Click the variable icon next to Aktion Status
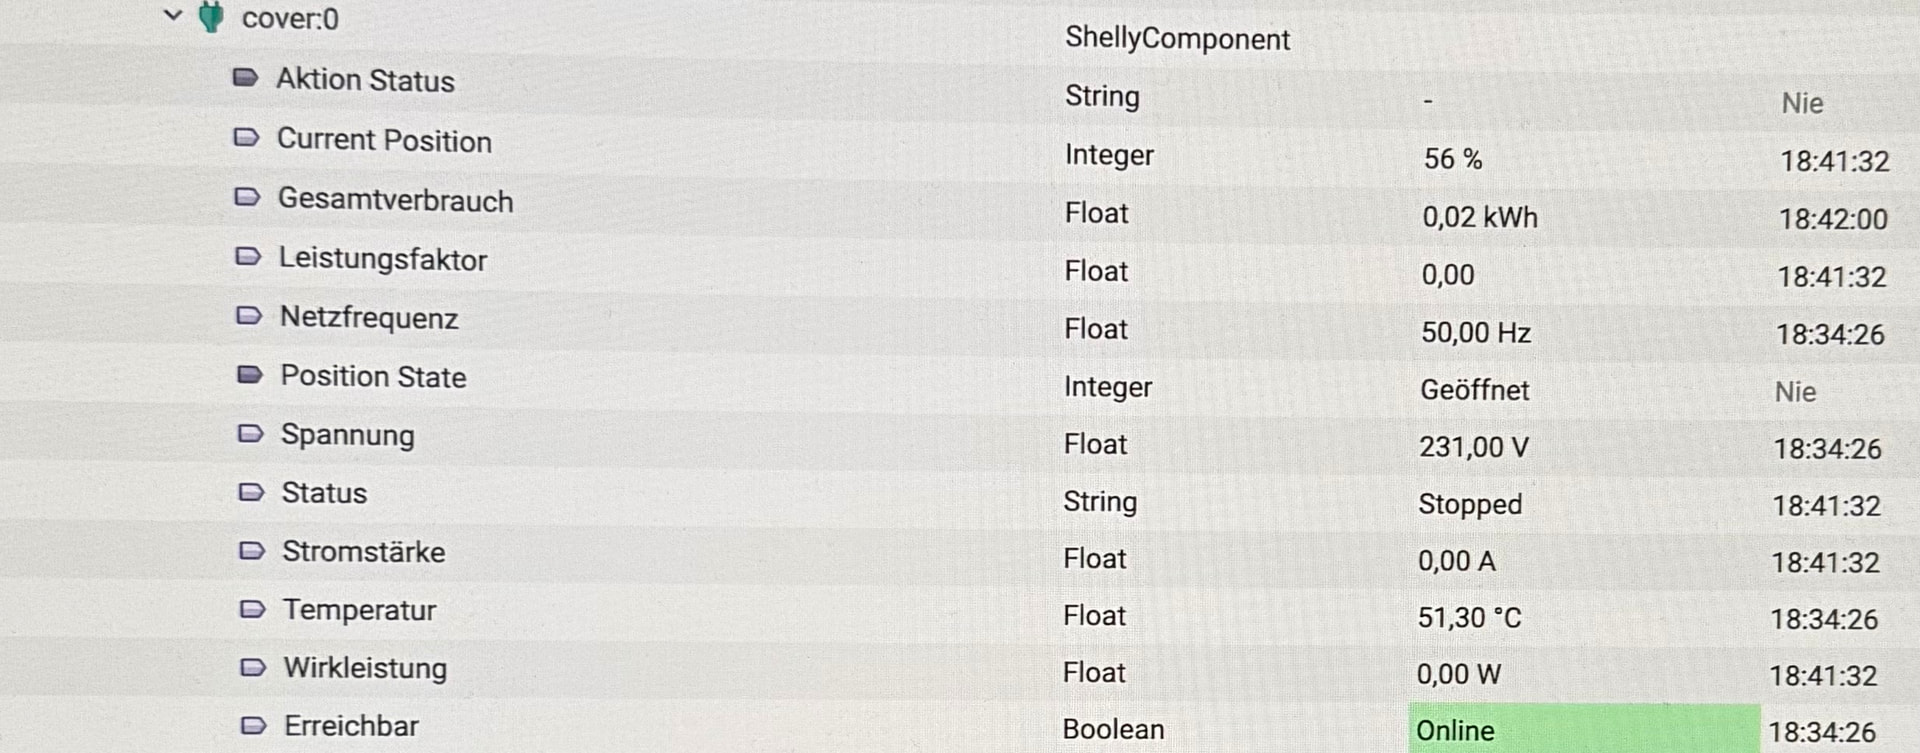Screen dimensions: 1920x753 coord(245,78)
